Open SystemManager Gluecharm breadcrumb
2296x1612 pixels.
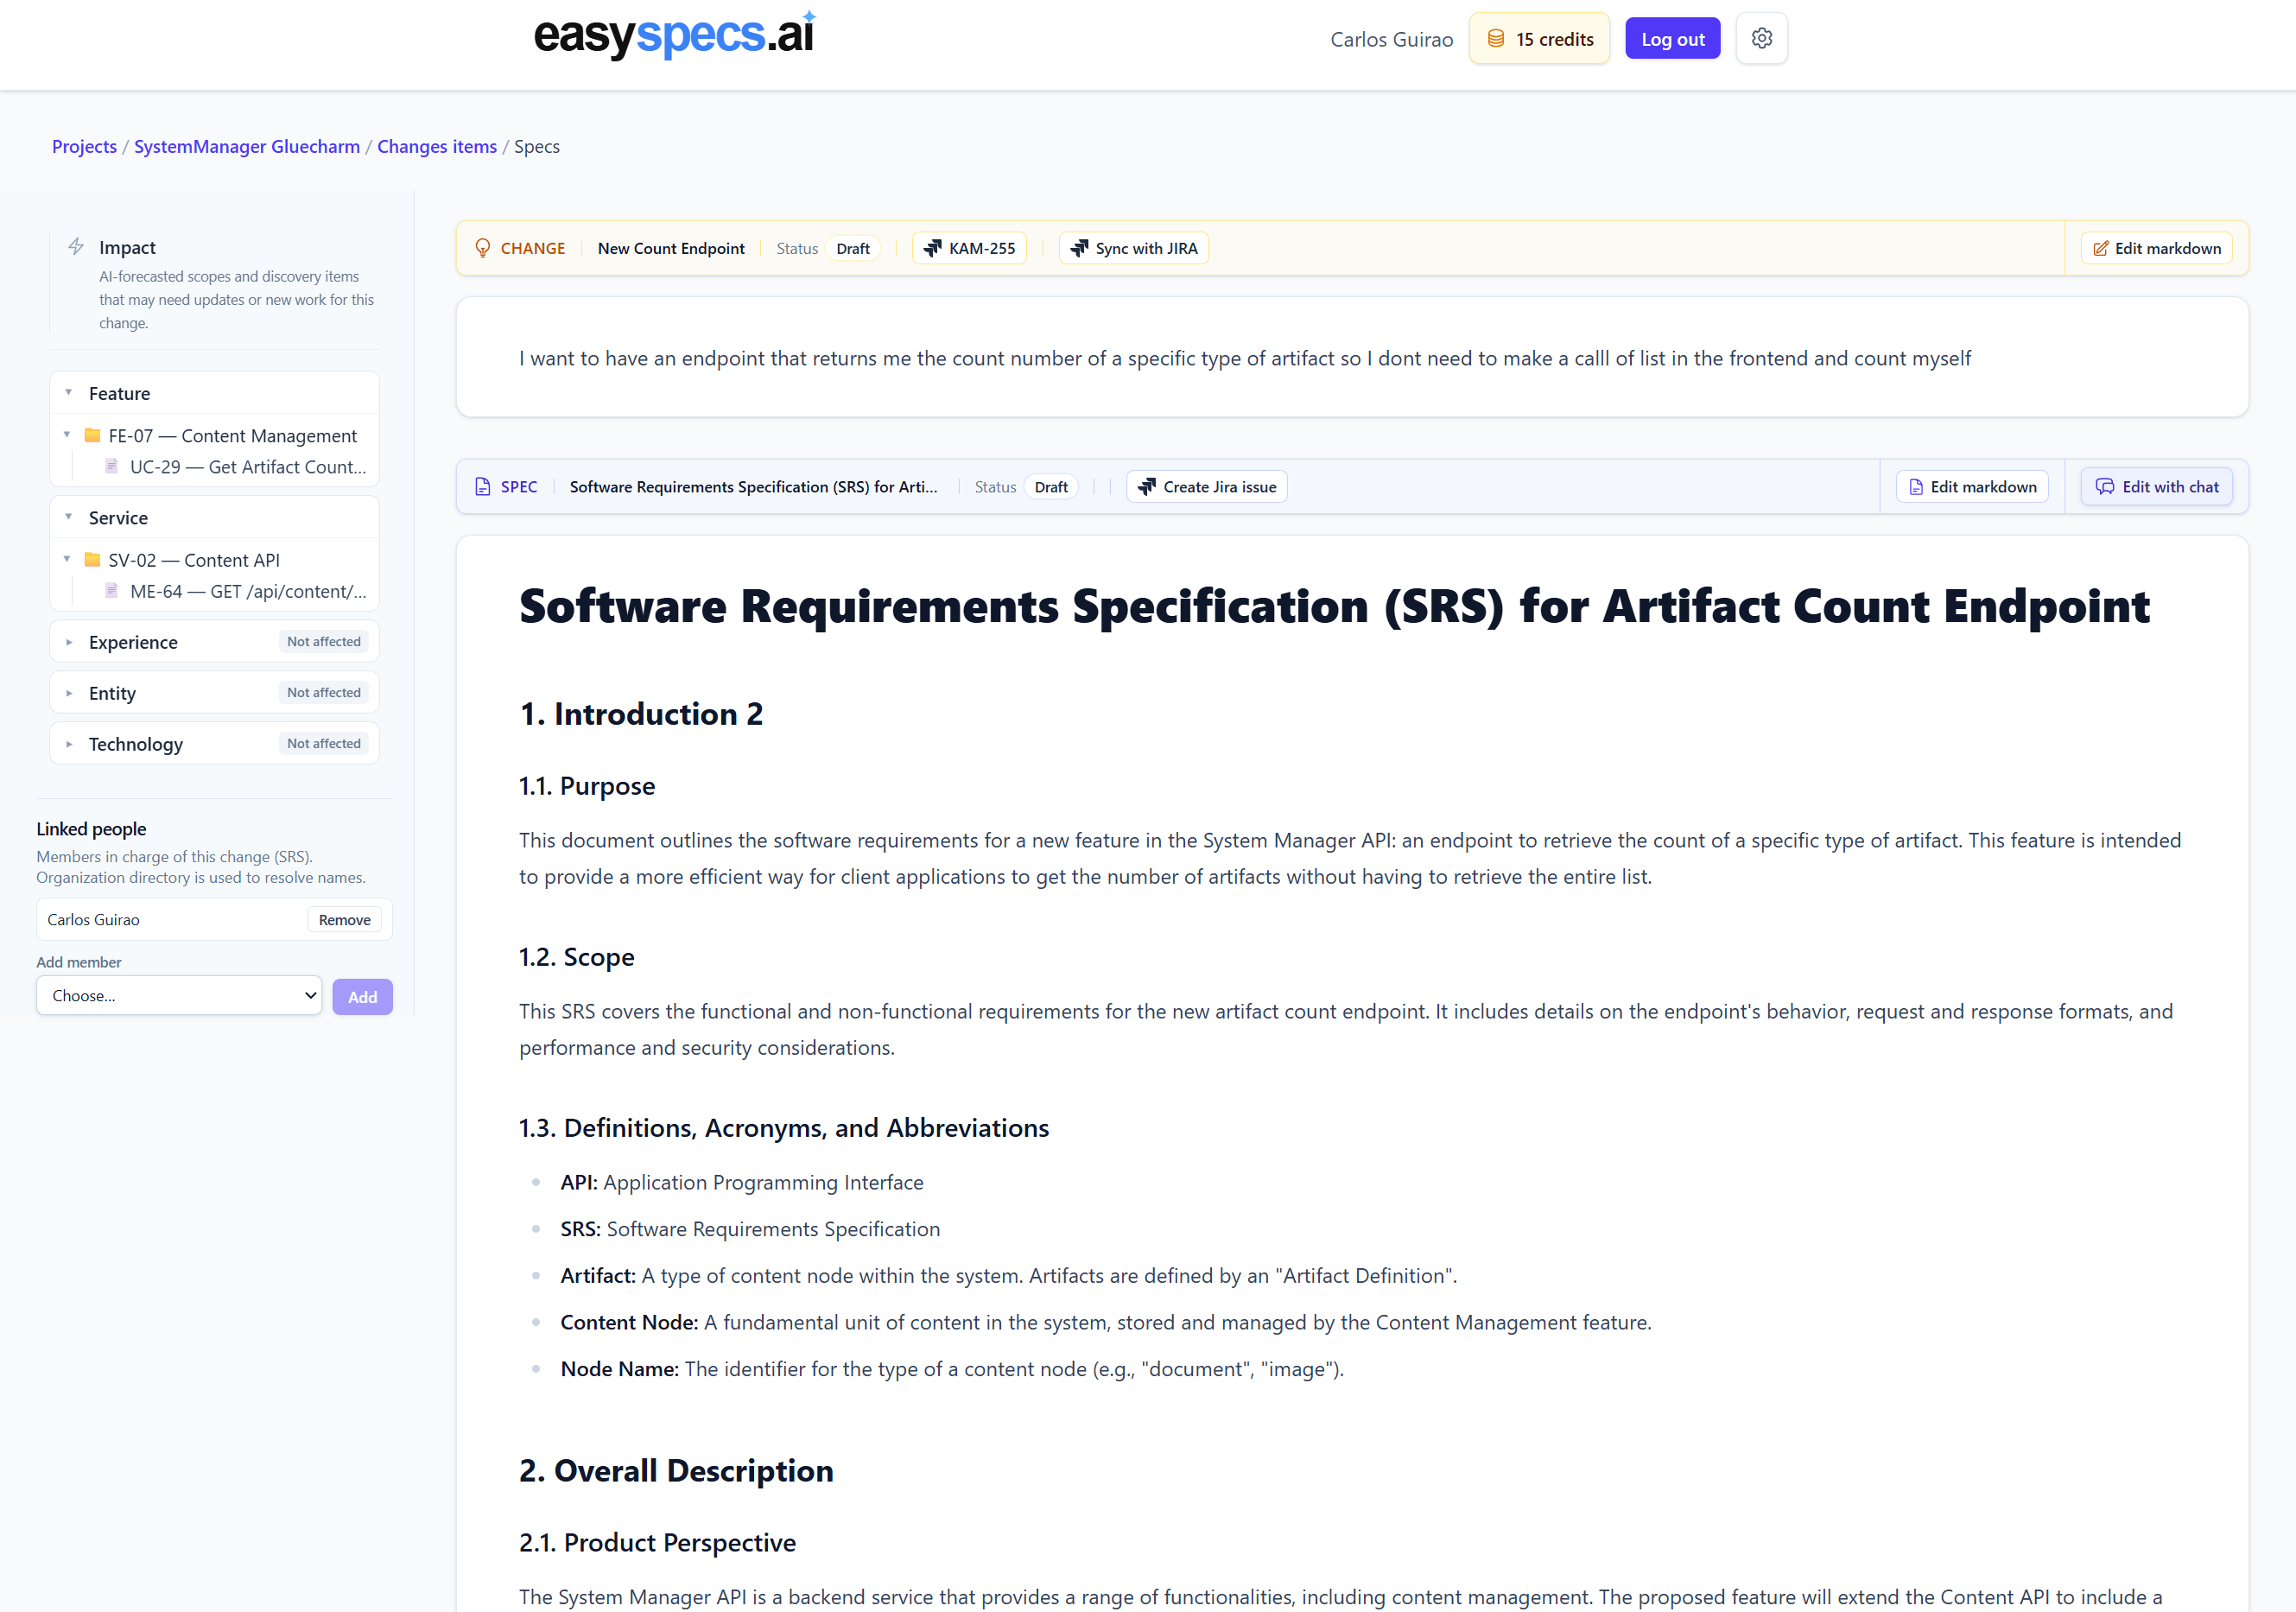247,146
